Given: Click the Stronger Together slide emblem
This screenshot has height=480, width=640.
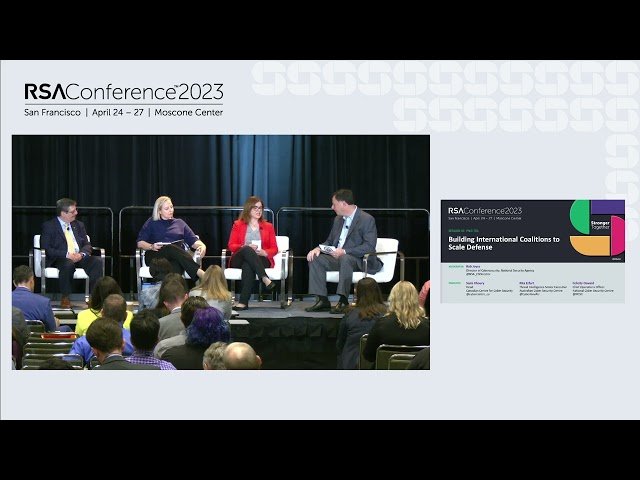Looking at the screenshot, I should pyautogui.click(x=600, y=225).
